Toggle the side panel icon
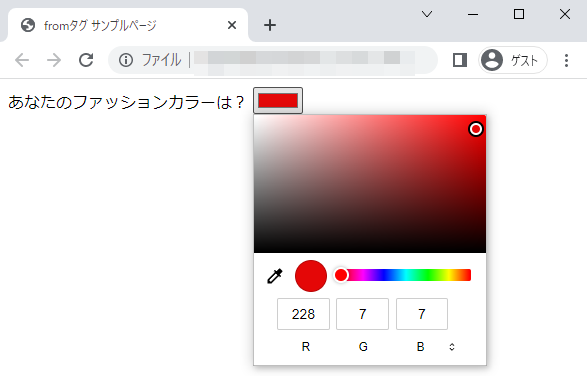Screen dimensions: 587x376 click(x=460, y=60)
